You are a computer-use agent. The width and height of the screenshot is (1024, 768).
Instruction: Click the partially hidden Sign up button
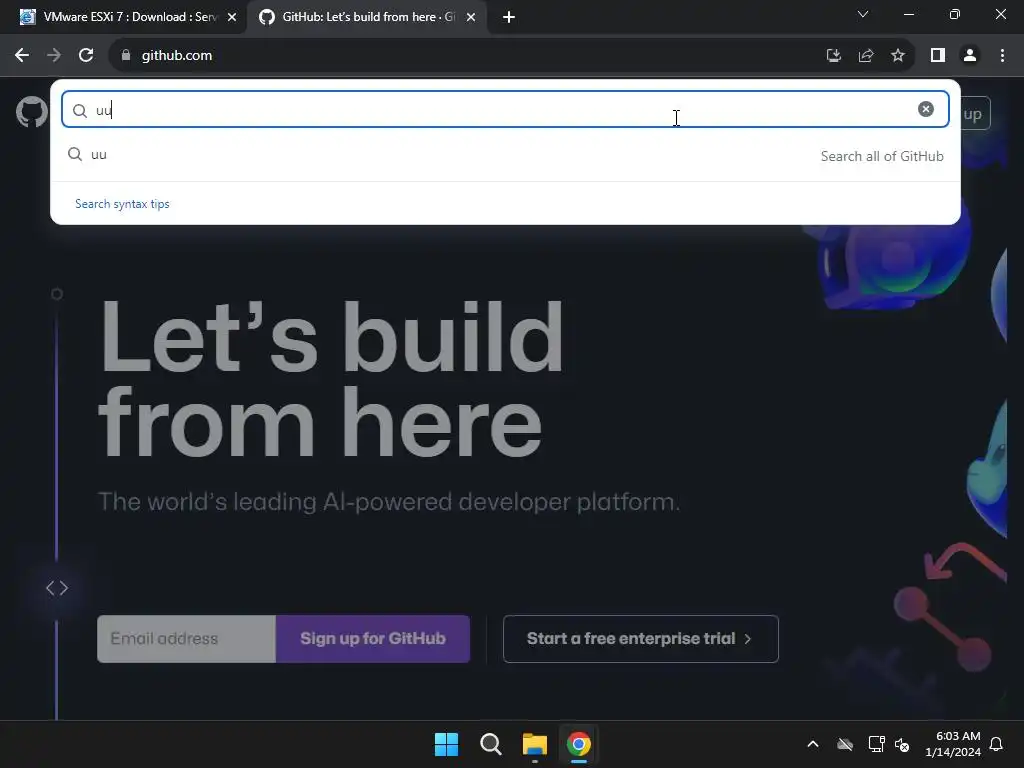(x=975, y=114)
